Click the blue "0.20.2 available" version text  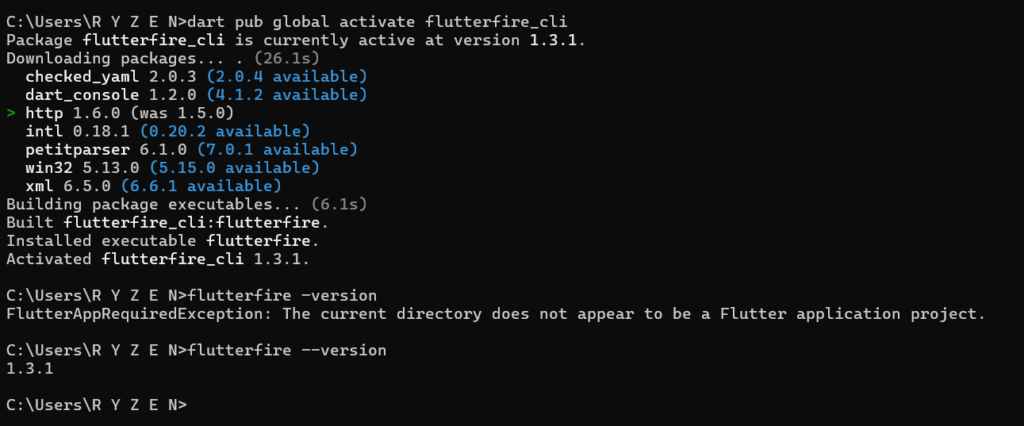click(224, 131)
